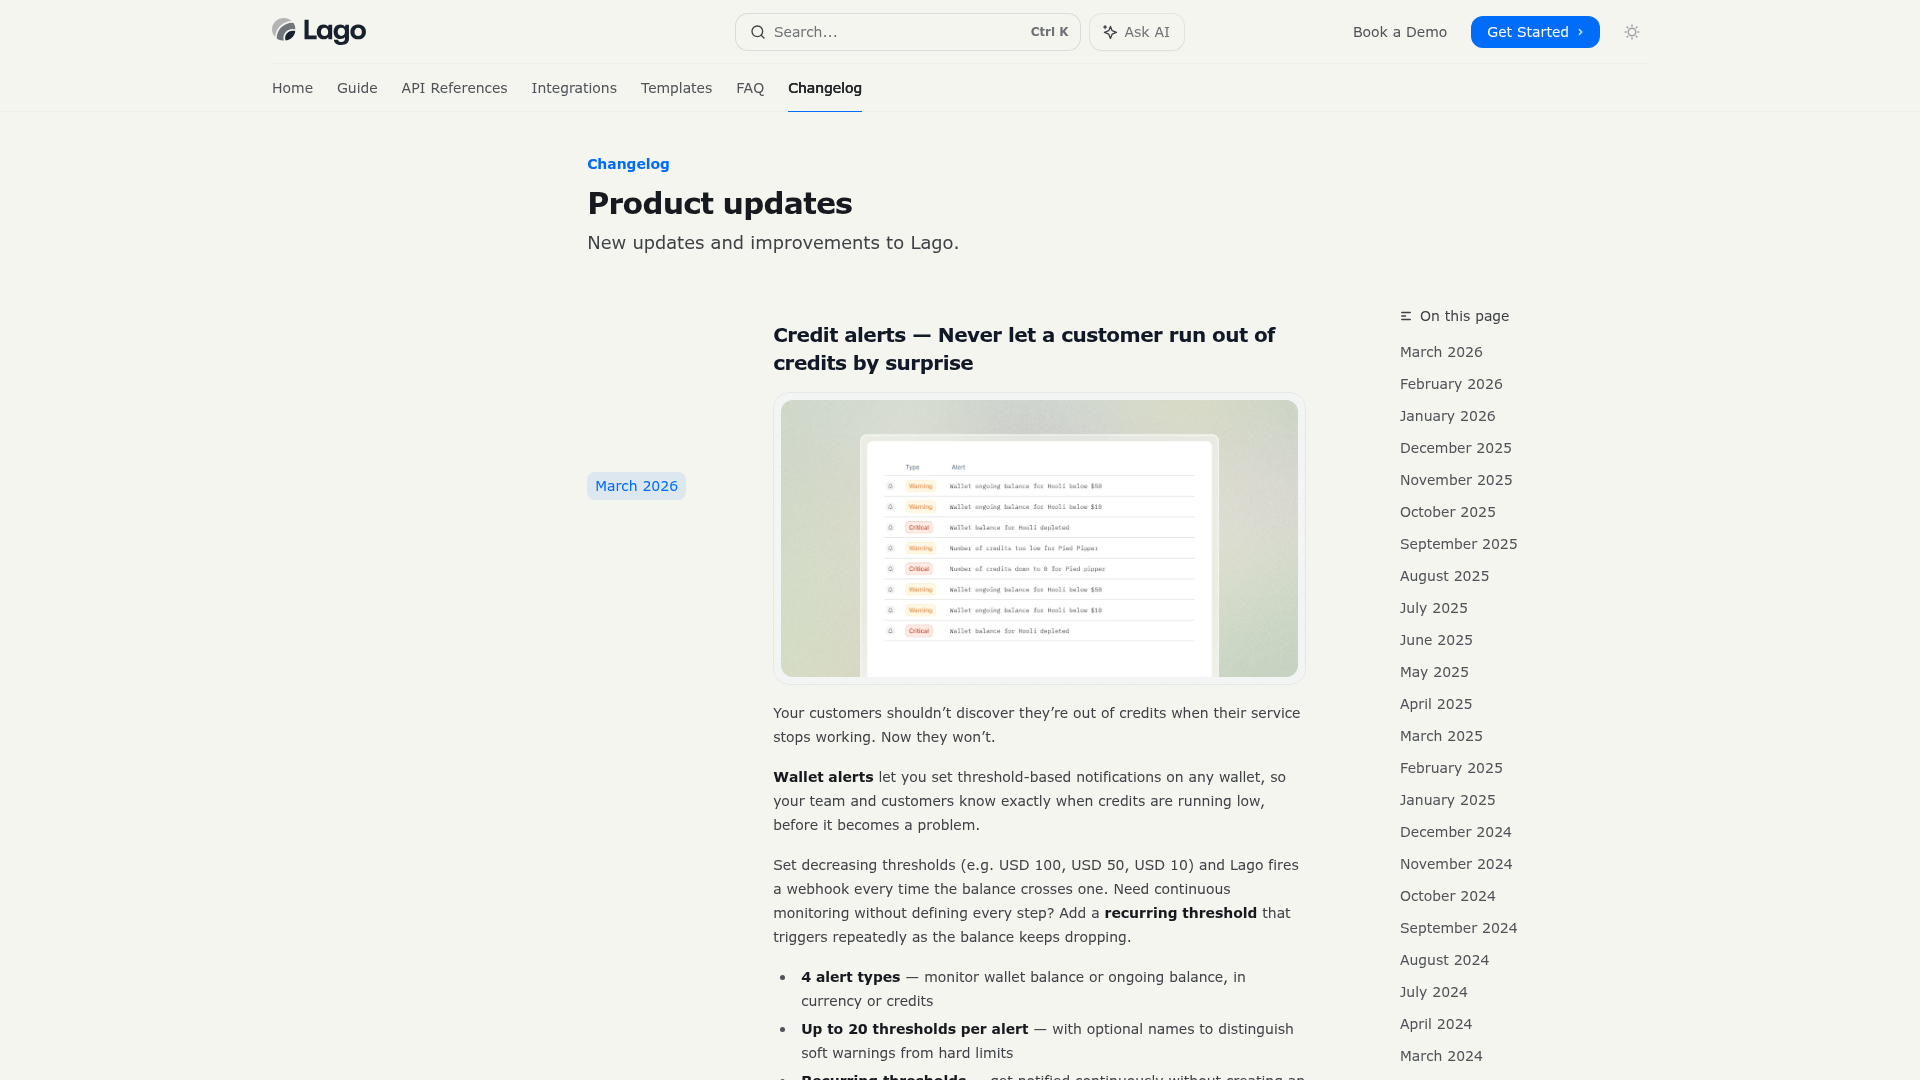The width and height of the screenshot is (1920, 1080).
Task: Select the Templates tab
Action: [x=676, y=88]
